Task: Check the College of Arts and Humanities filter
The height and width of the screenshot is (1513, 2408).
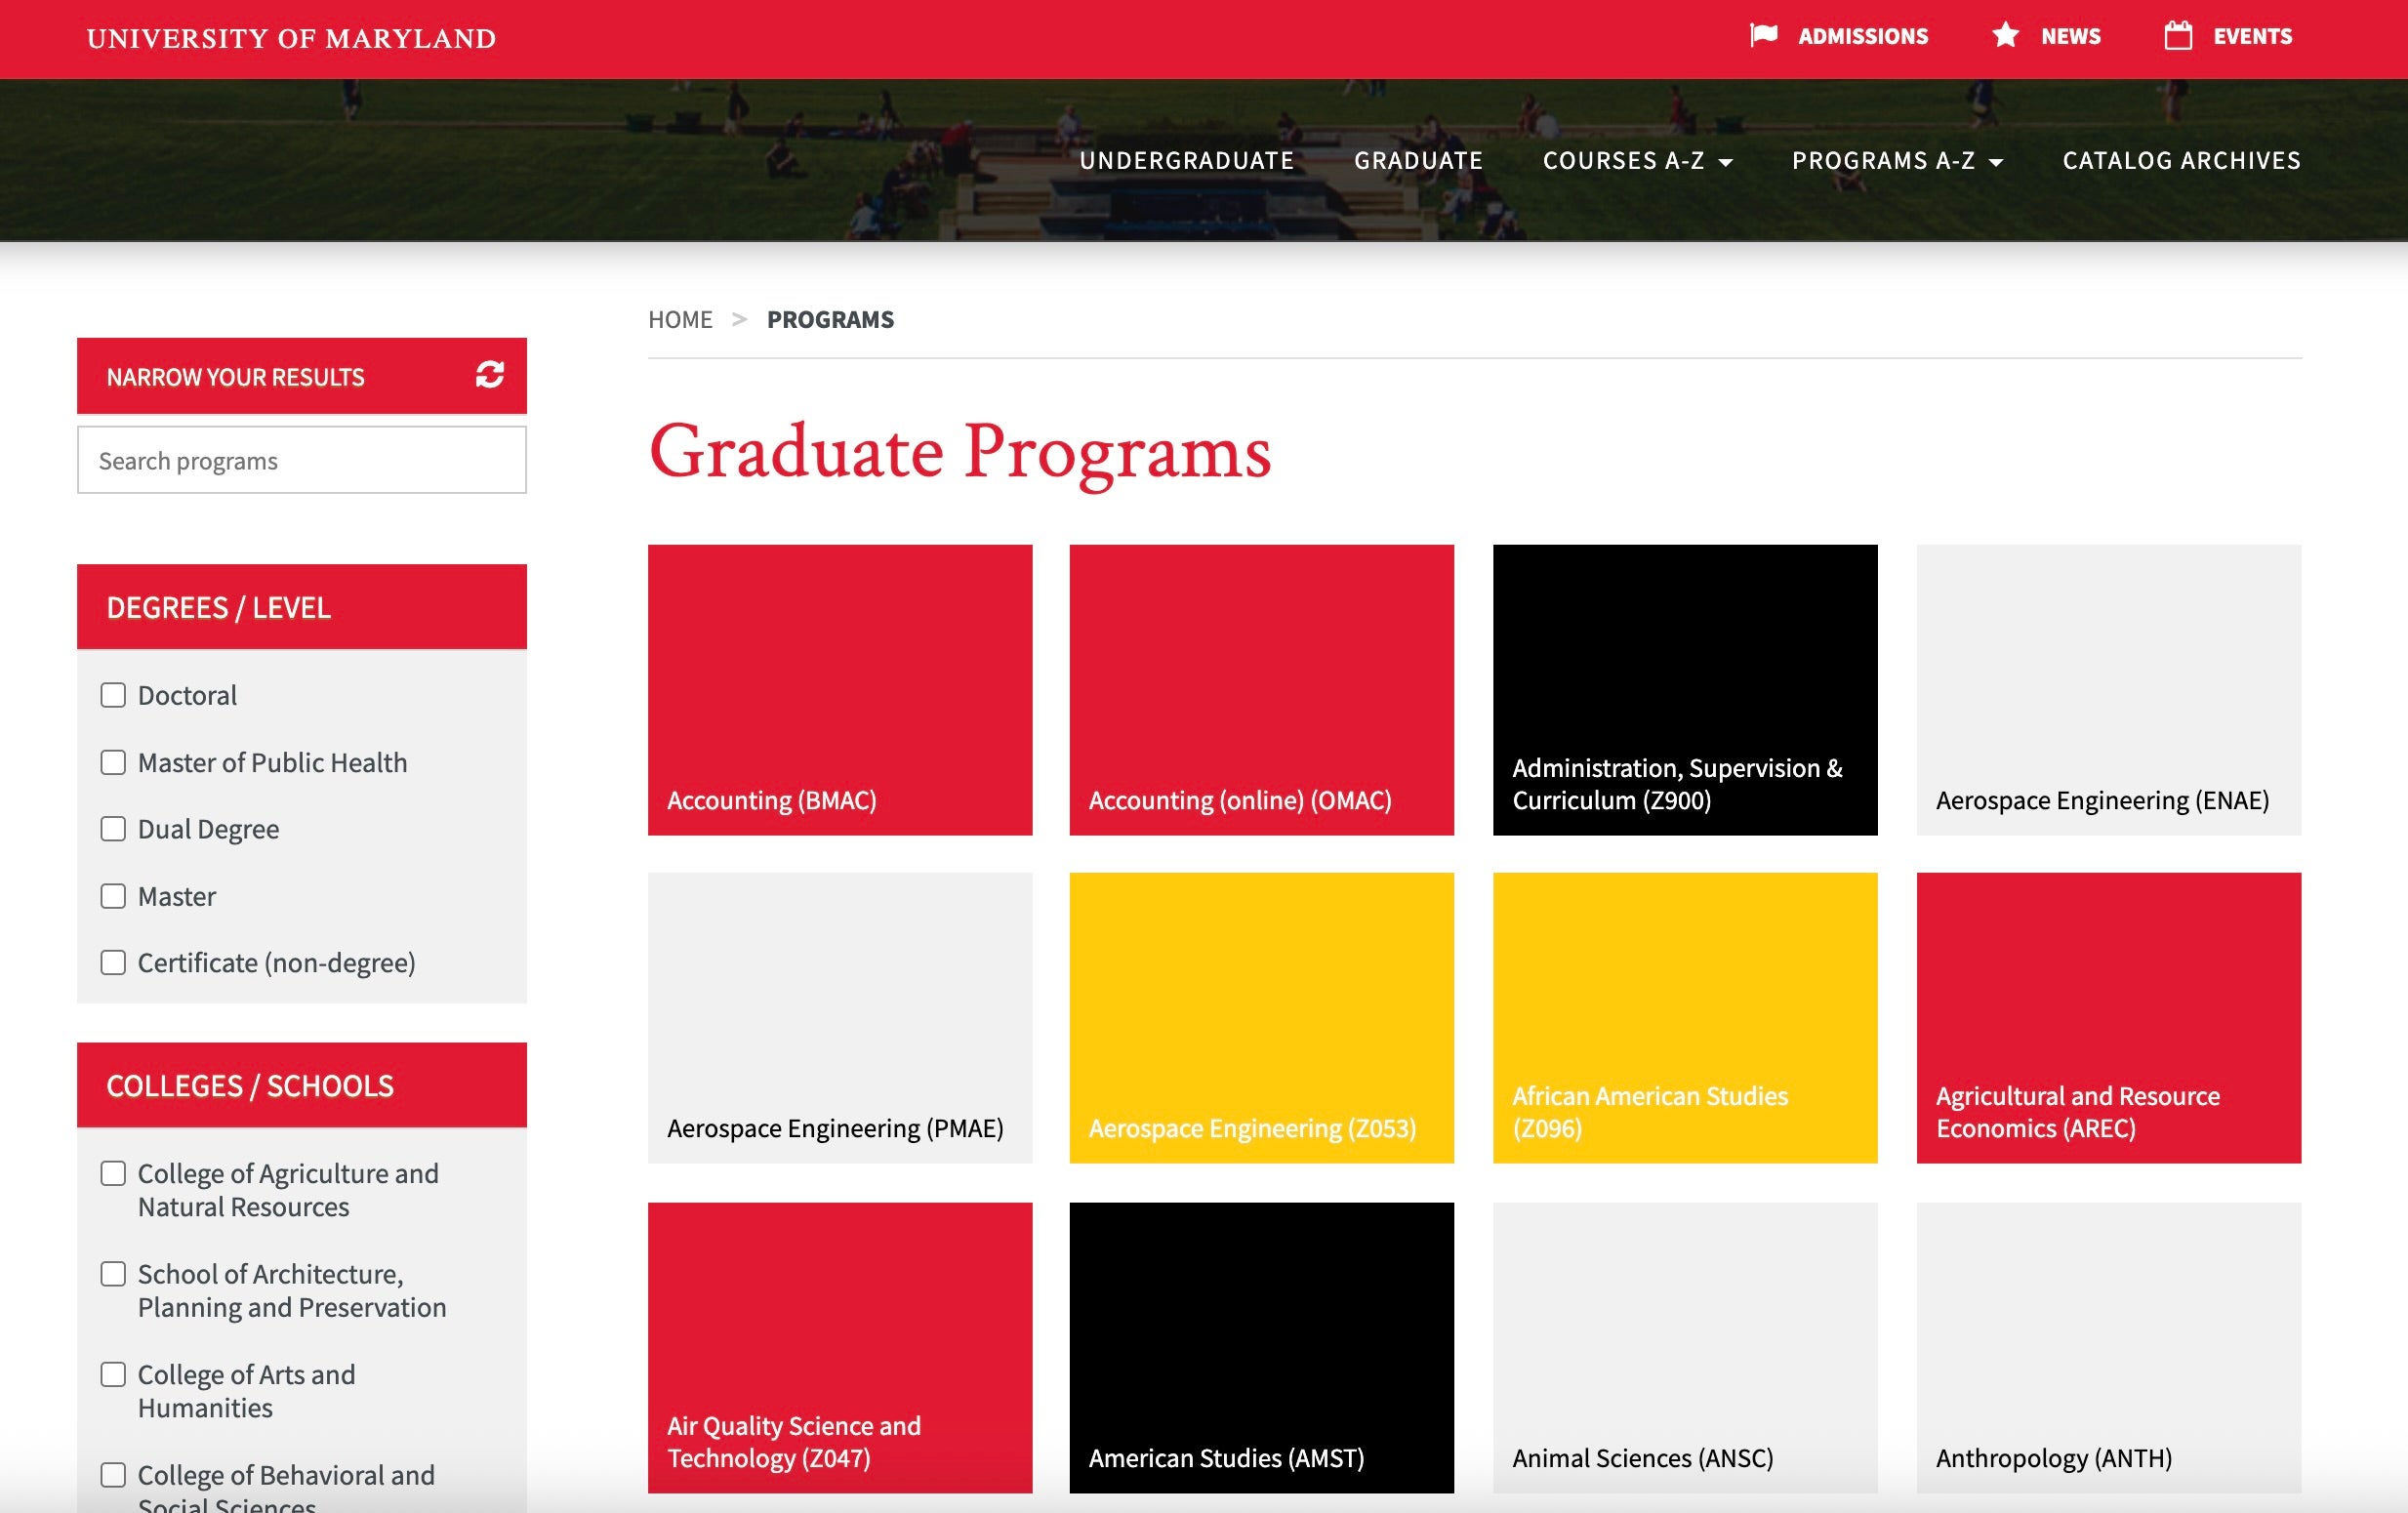Action: (112, 1375)
